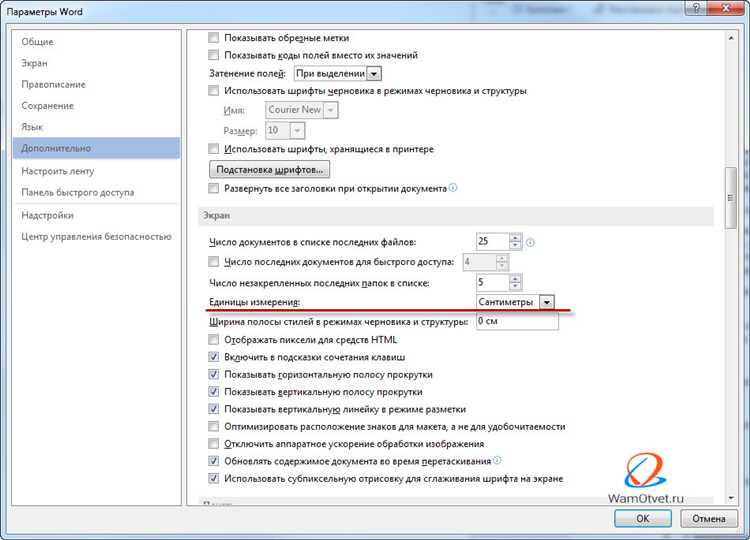Screen dimensions: 750x540
Task: Click the scrollbar up arrow
Action: point(730,37)
